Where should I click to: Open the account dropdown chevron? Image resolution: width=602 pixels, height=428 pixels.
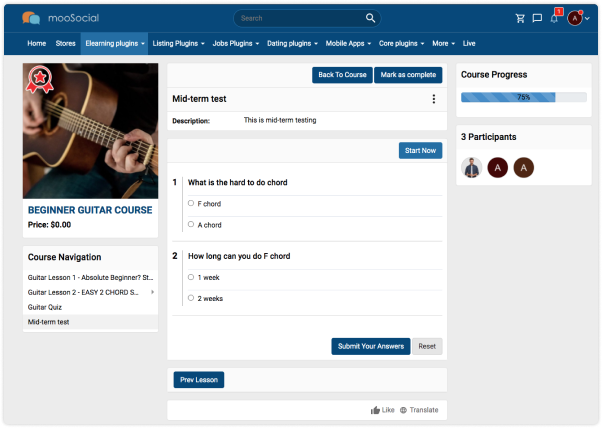pyautogui.click(x=587, y=18)
